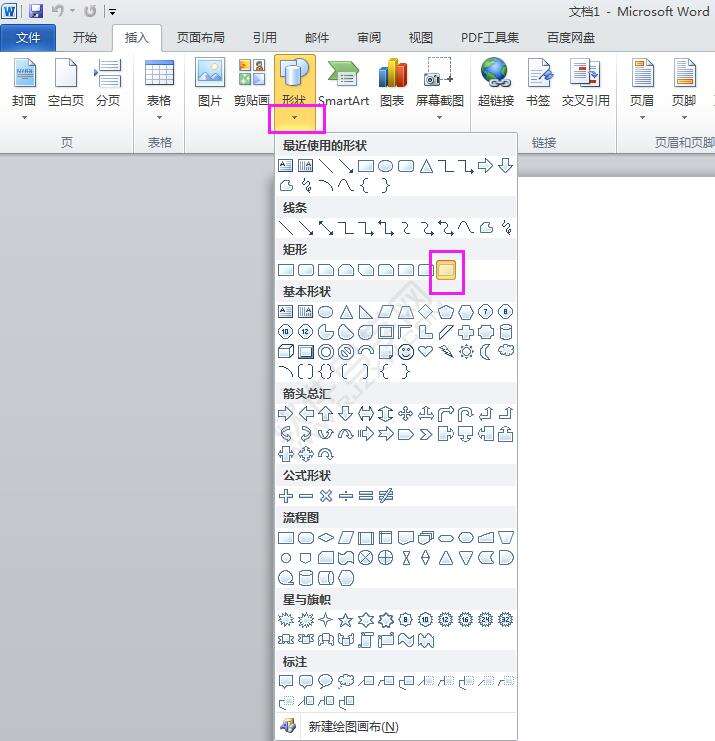Screen dimensions: 715x741
Task: Select the 4-point star in 星与旗帜
Action: click(326, 620)
